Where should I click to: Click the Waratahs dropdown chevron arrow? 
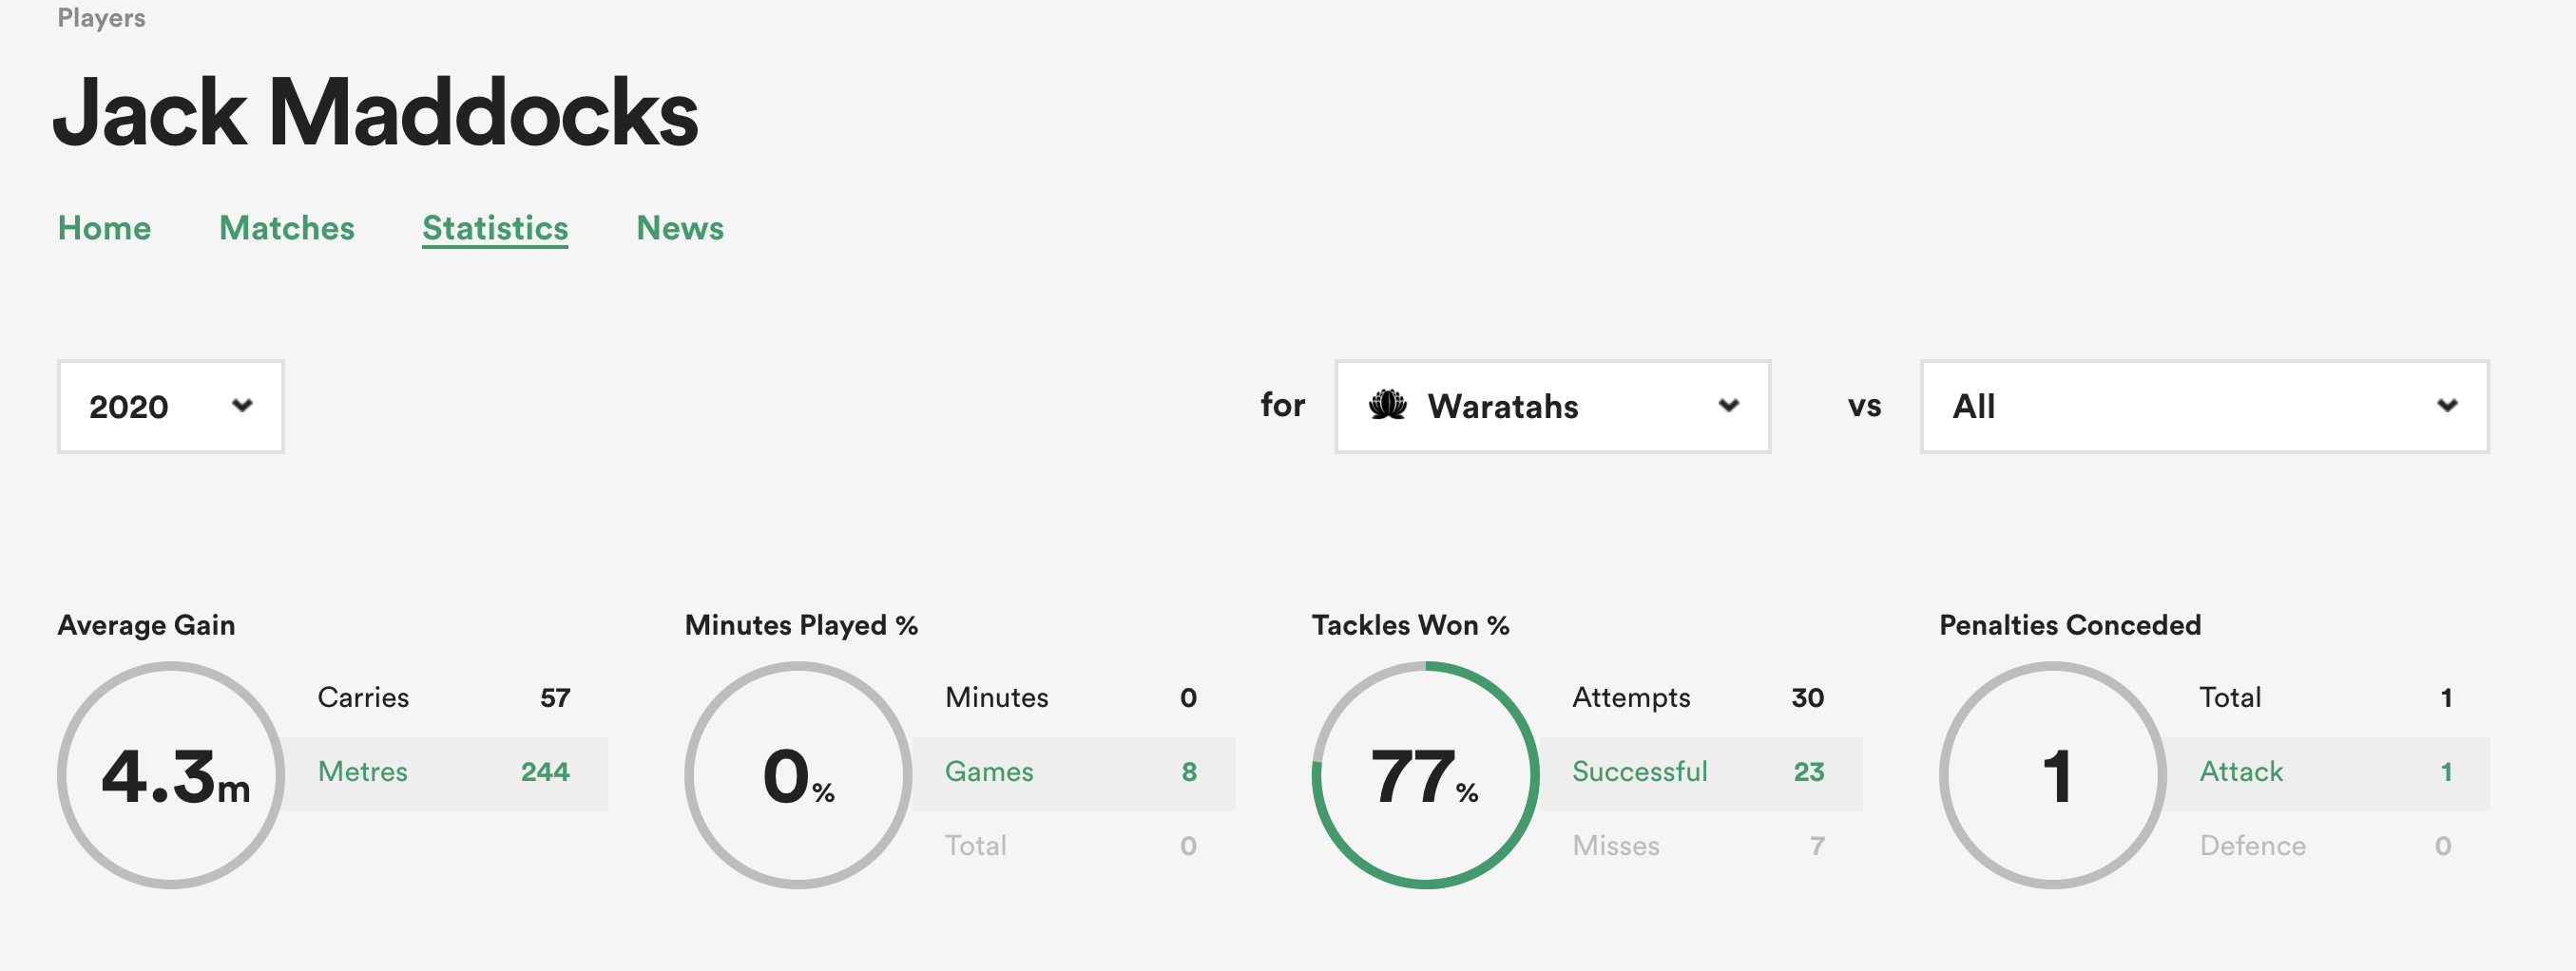[x=1728, y=405]
